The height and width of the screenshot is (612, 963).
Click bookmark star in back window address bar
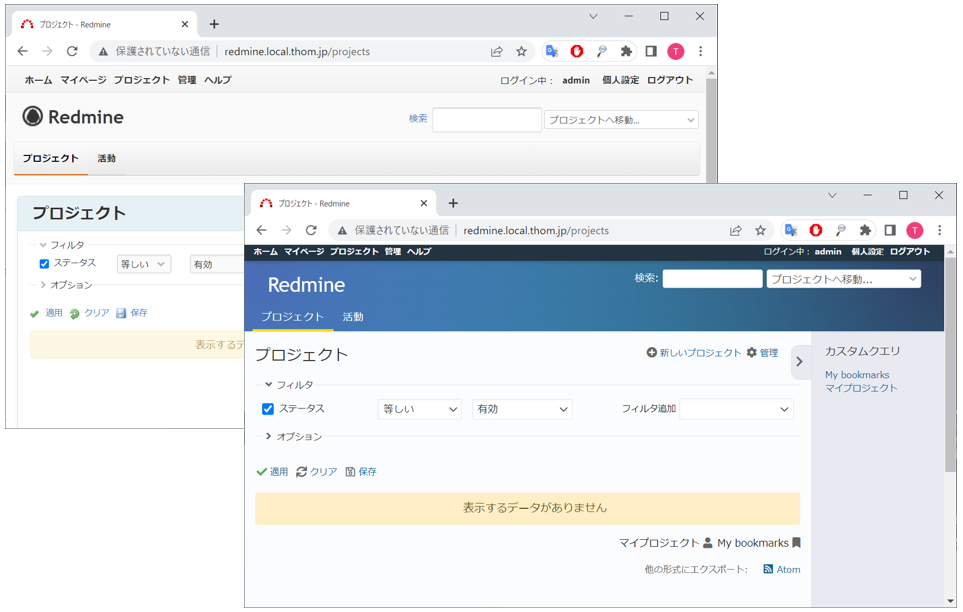tap(521, 52)
